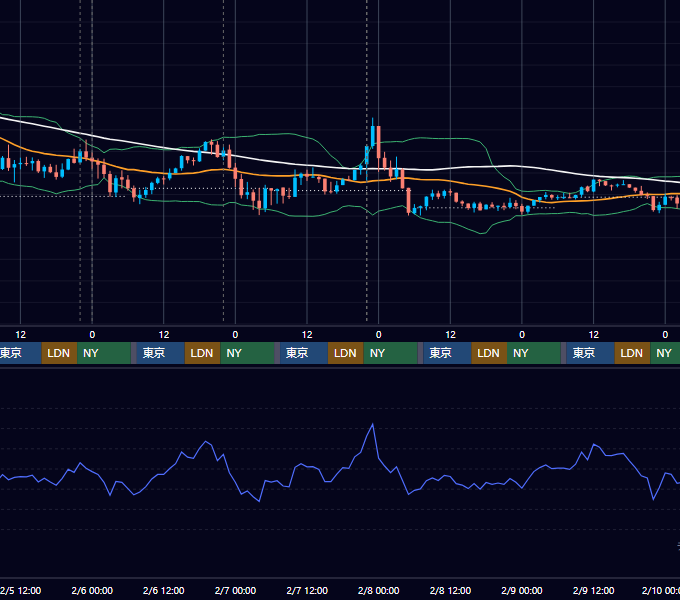Select the 東京 session block on 2/6

(160, 353)
